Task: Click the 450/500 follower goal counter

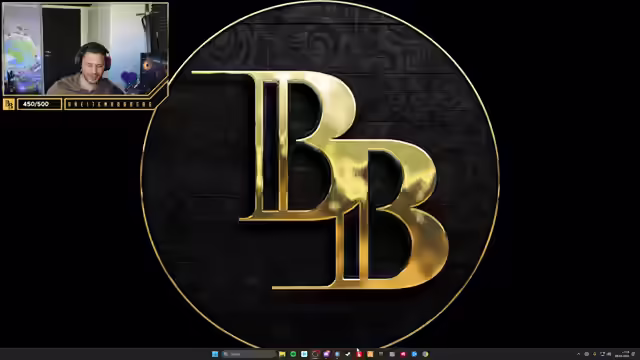Action: tap(39, 104)
